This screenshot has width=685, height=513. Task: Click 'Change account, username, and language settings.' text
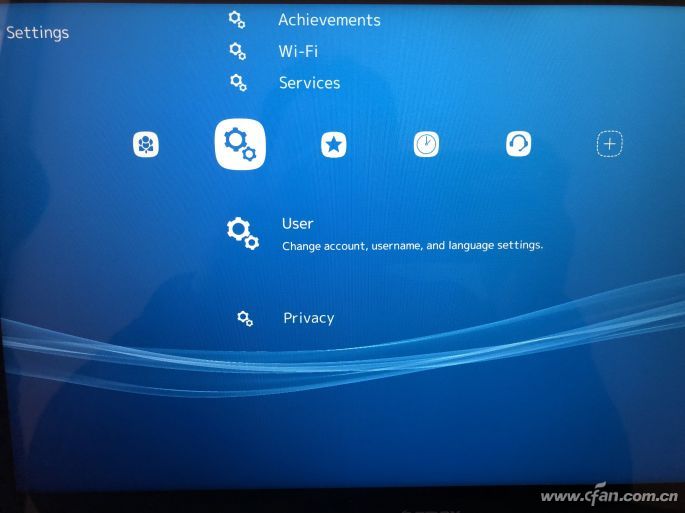[412, 246]
